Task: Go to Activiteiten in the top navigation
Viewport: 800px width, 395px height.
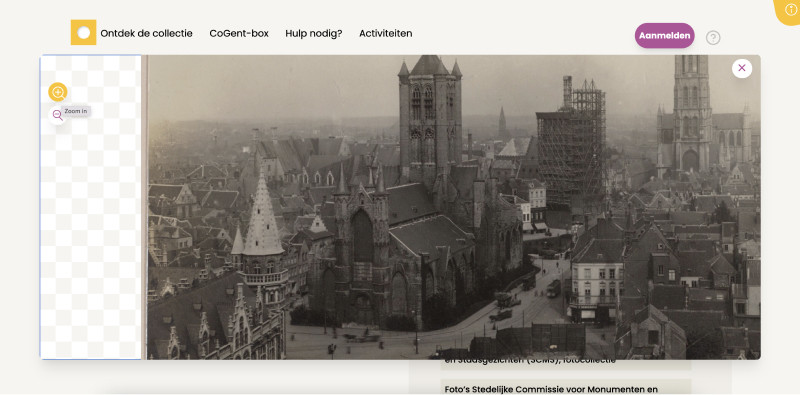Action: [x=386, y=34]
